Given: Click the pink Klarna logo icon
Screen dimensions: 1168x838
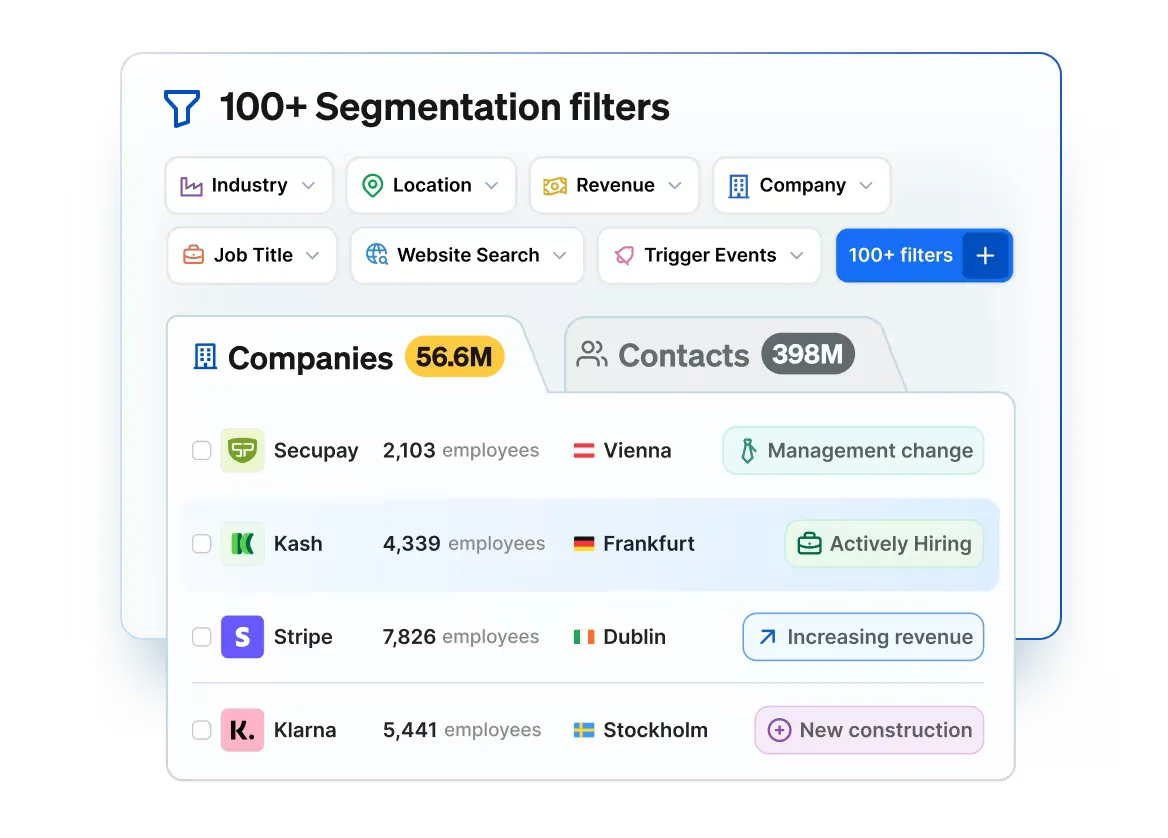Looking at the screenshot, I should point(242,730).
